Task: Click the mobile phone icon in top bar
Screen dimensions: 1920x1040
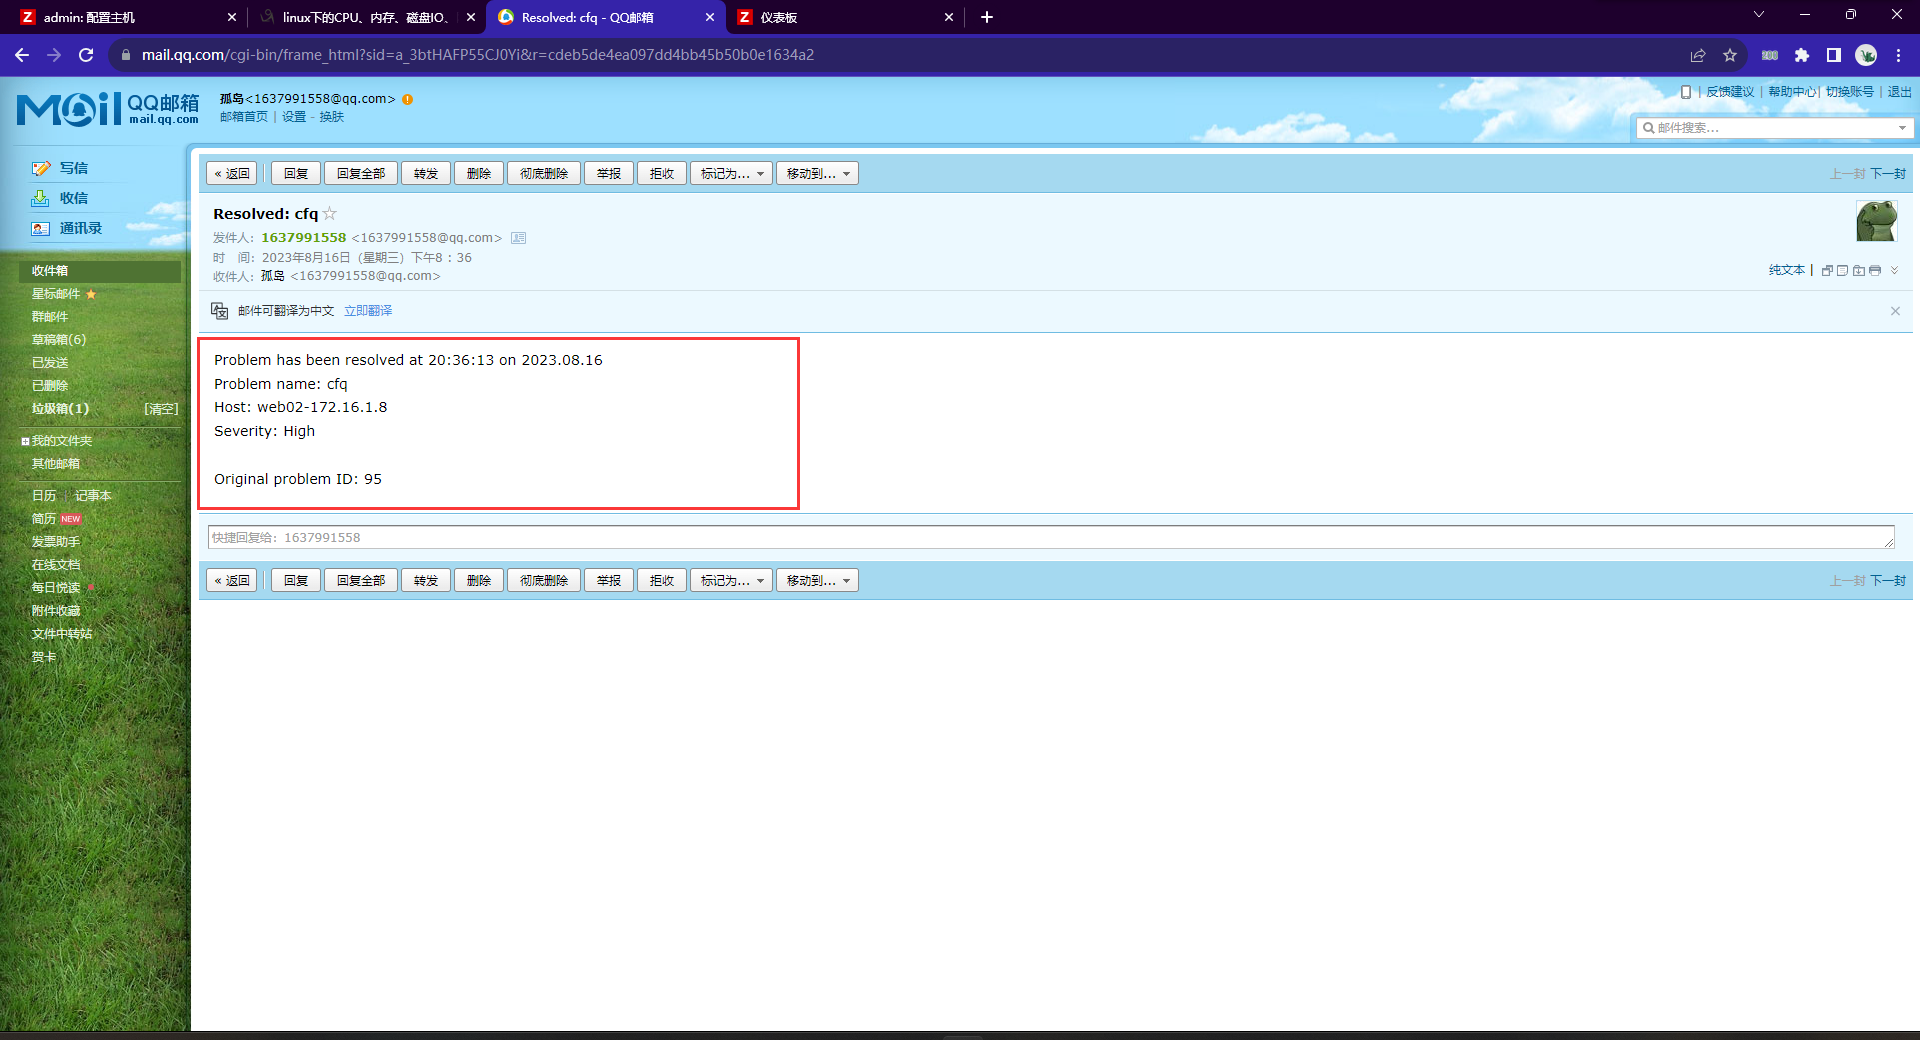Action: point(1686,92)
